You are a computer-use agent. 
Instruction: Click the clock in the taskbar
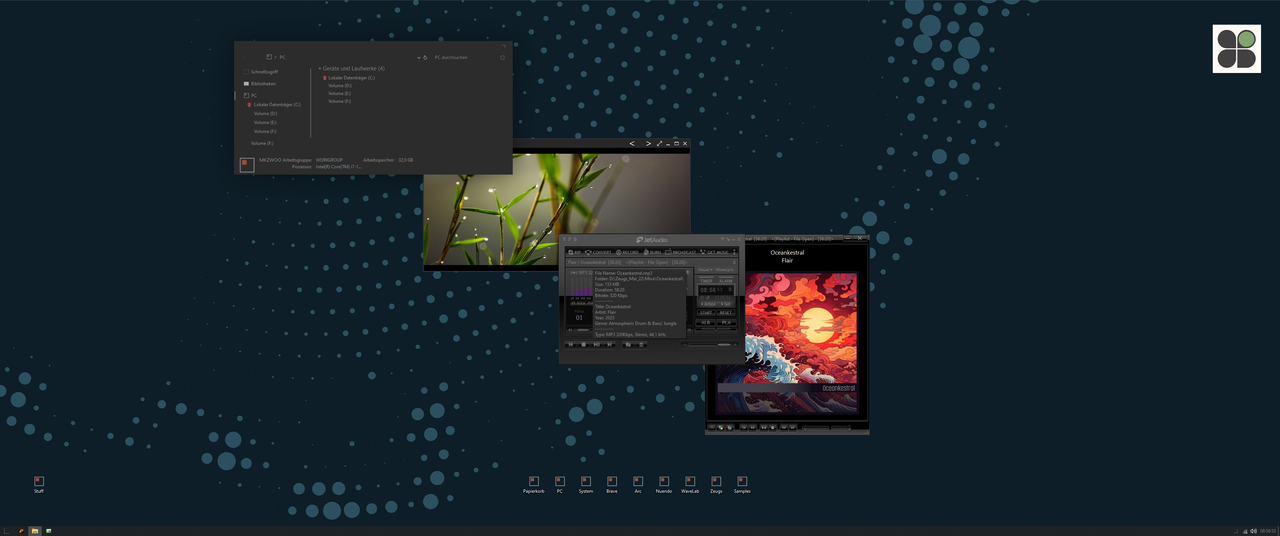pyautogui.click(x=1267, y=531)
